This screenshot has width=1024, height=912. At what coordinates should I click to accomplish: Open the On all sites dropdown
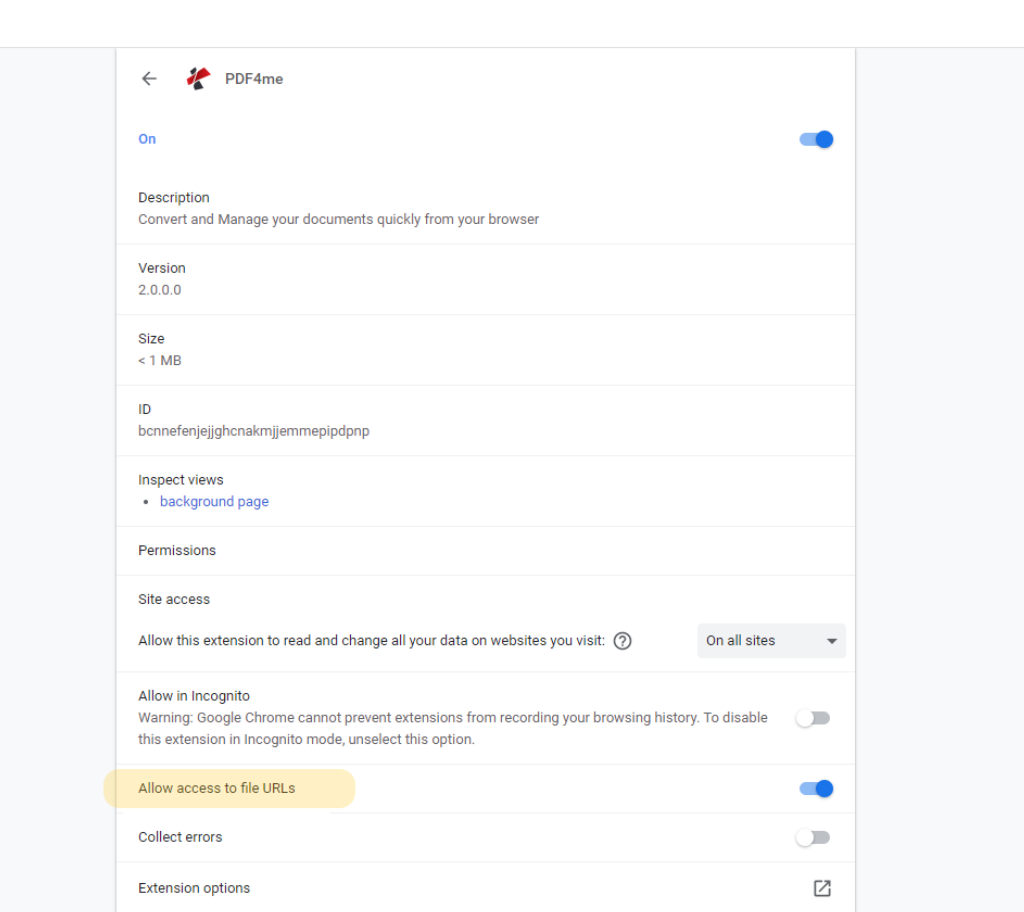tap(771, 641)
